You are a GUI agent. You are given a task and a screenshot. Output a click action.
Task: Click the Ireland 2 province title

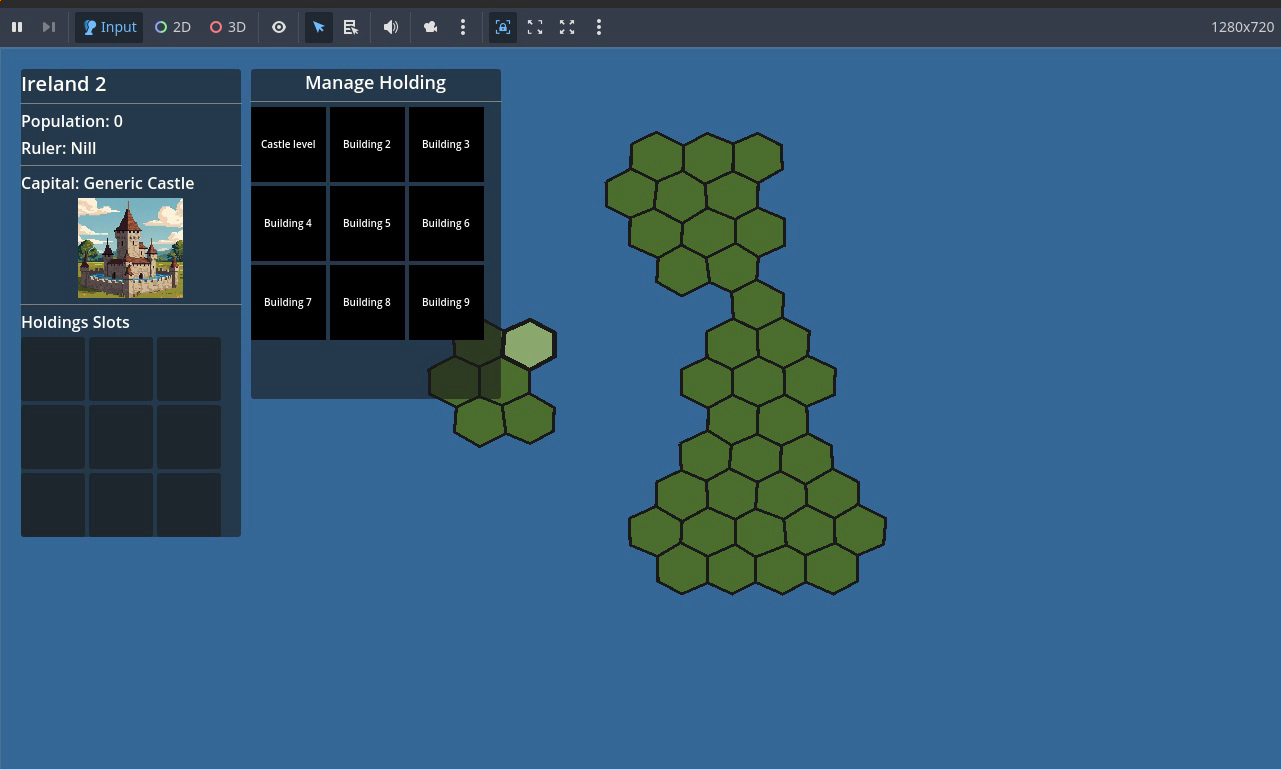pyautogui.click(x=64, y=84)
